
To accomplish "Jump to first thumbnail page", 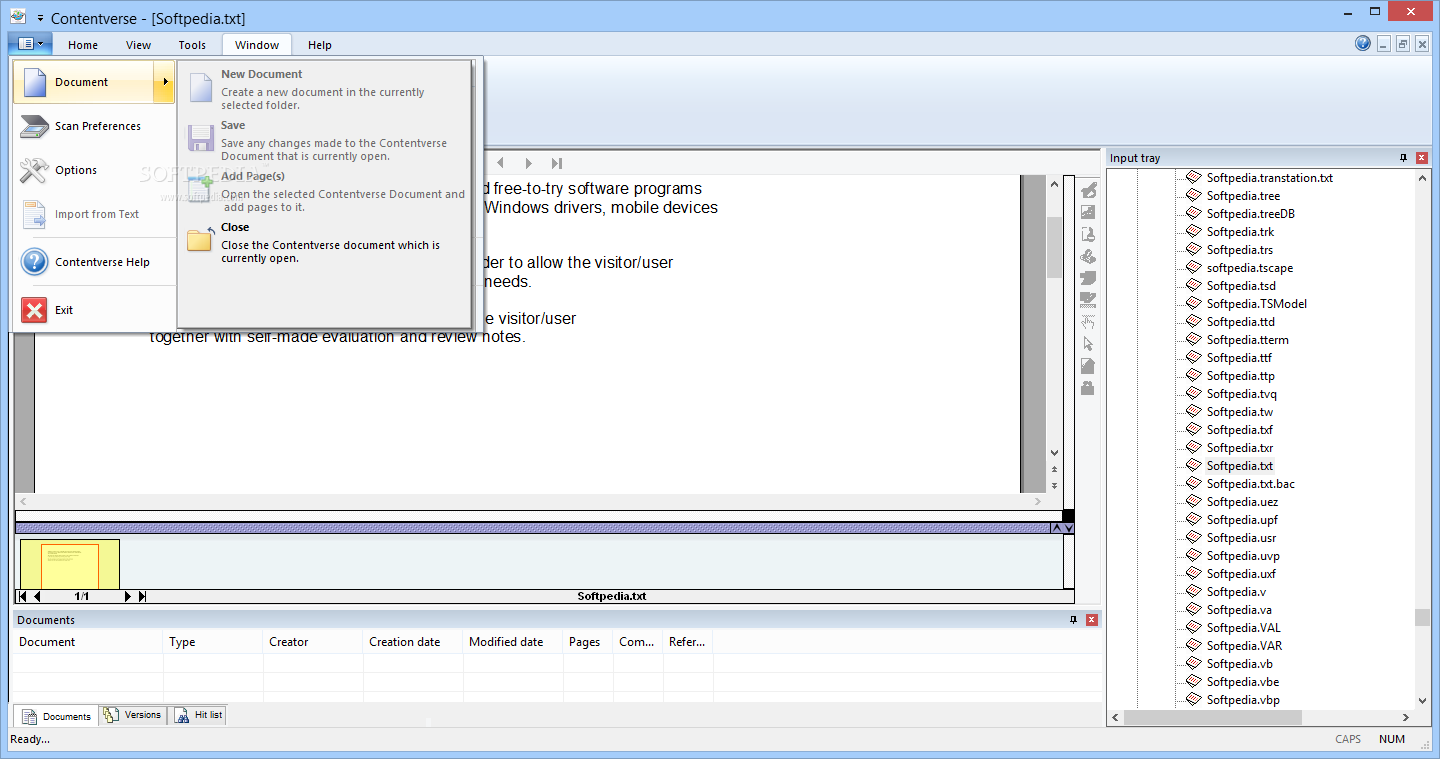I will point(23,596).
